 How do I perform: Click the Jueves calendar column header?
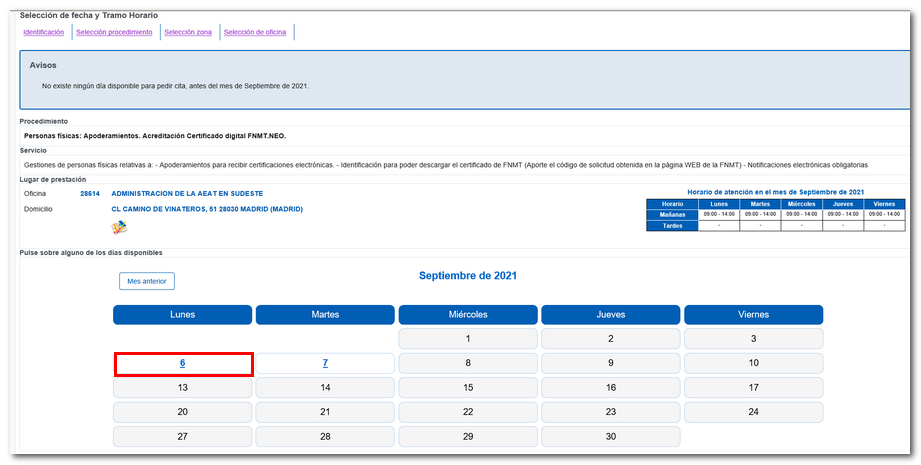click(611, 315)
